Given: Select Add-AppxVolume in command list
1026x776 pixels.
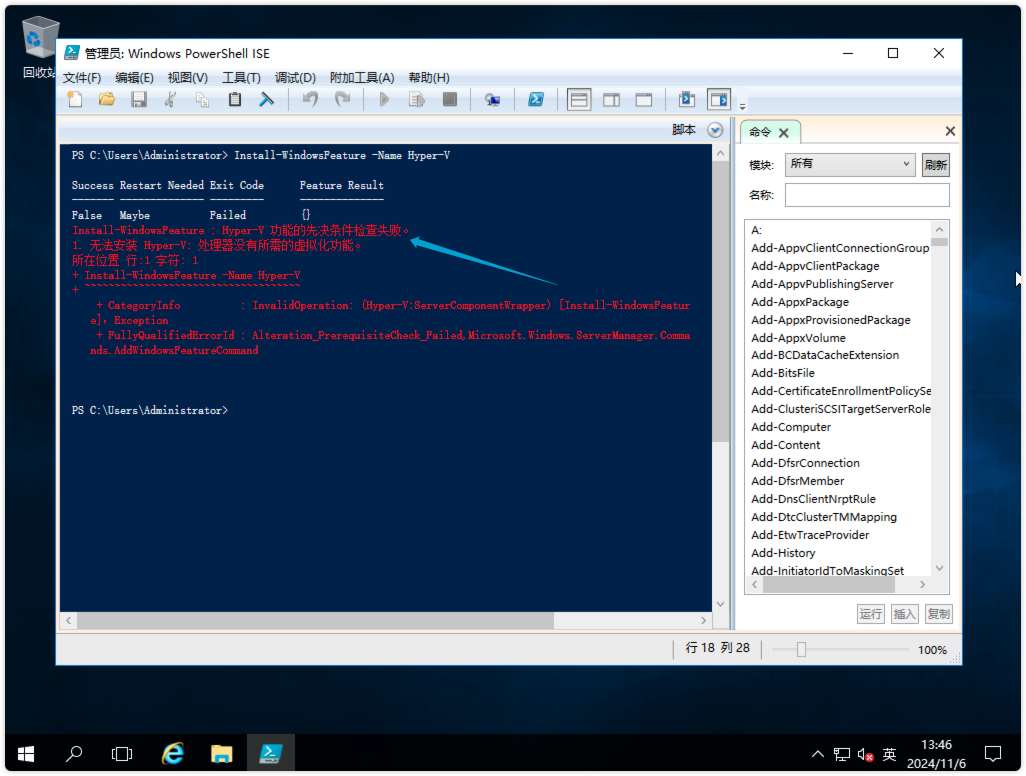Looking at the screenshot, I should [798, 338].
